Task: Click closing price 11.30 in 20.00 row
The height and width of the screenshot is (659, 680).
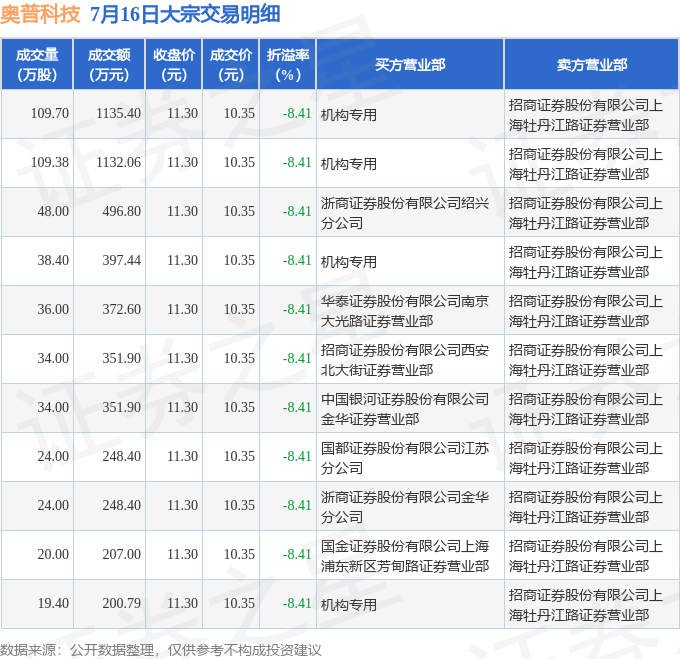Action: 183,555
